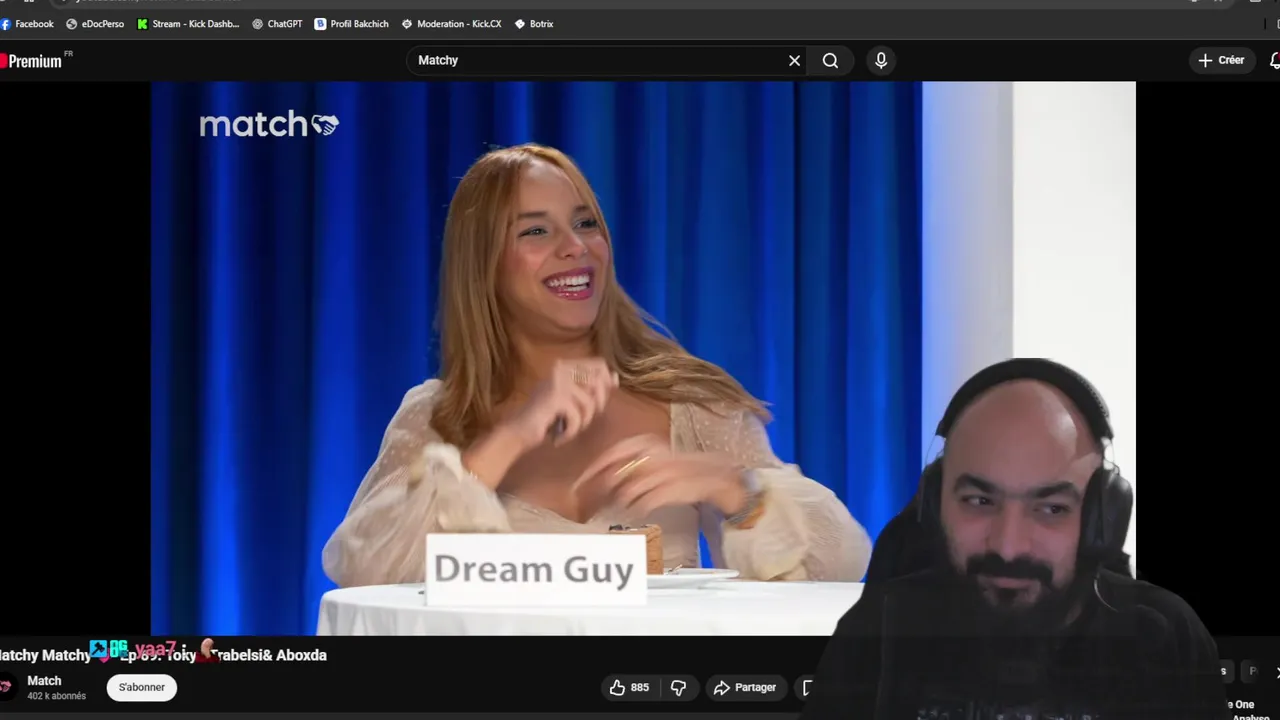Open the Stream - Kick Dashboard bookmark

tap(188, 24)
